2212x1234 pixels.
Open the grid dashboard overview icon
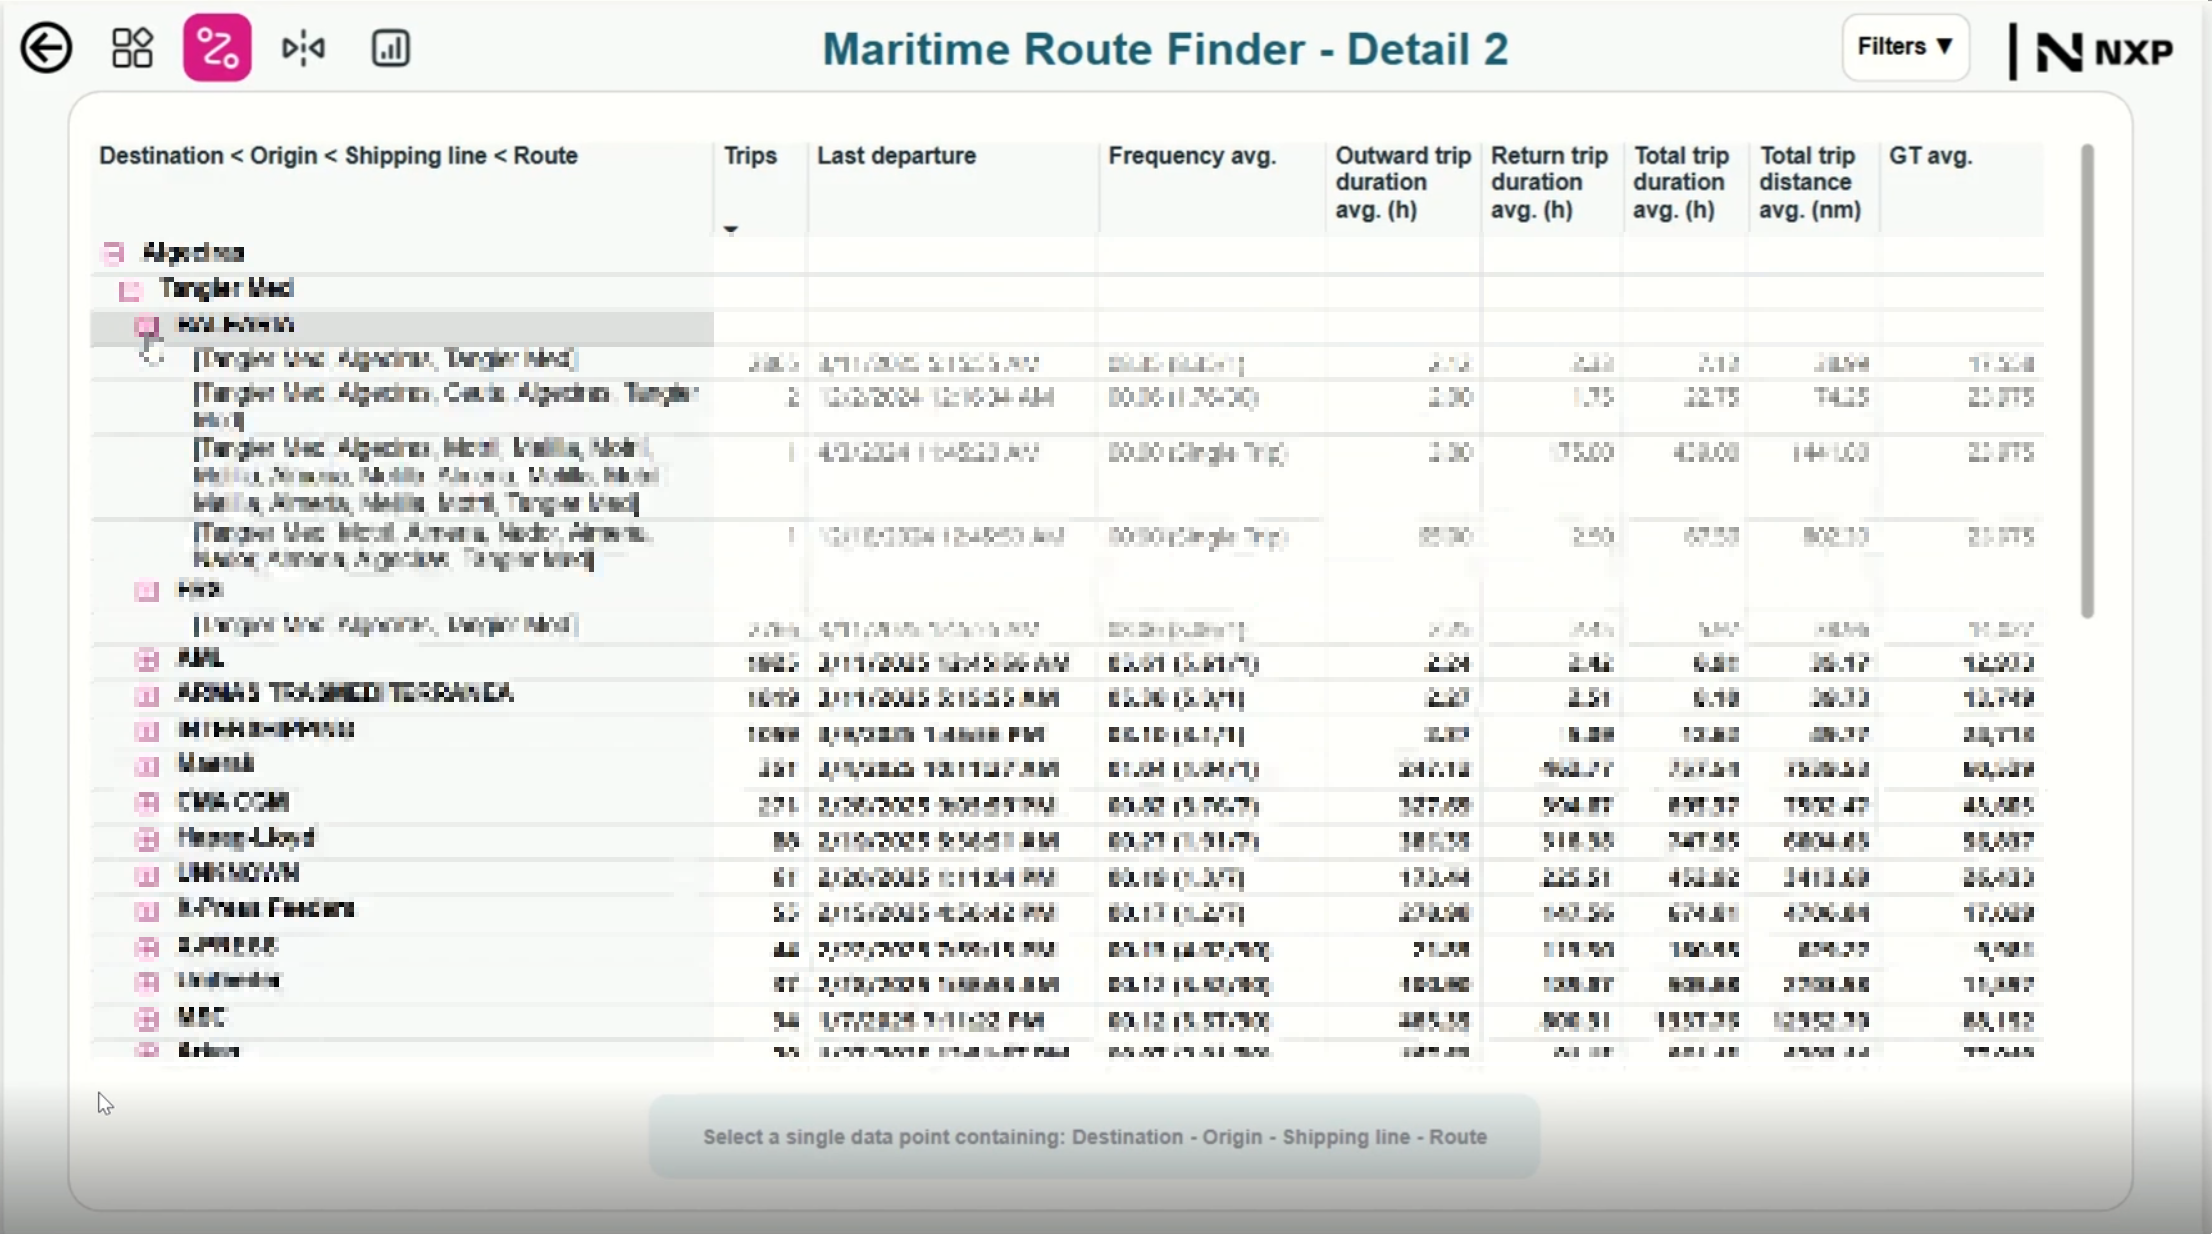pos(132,48)
